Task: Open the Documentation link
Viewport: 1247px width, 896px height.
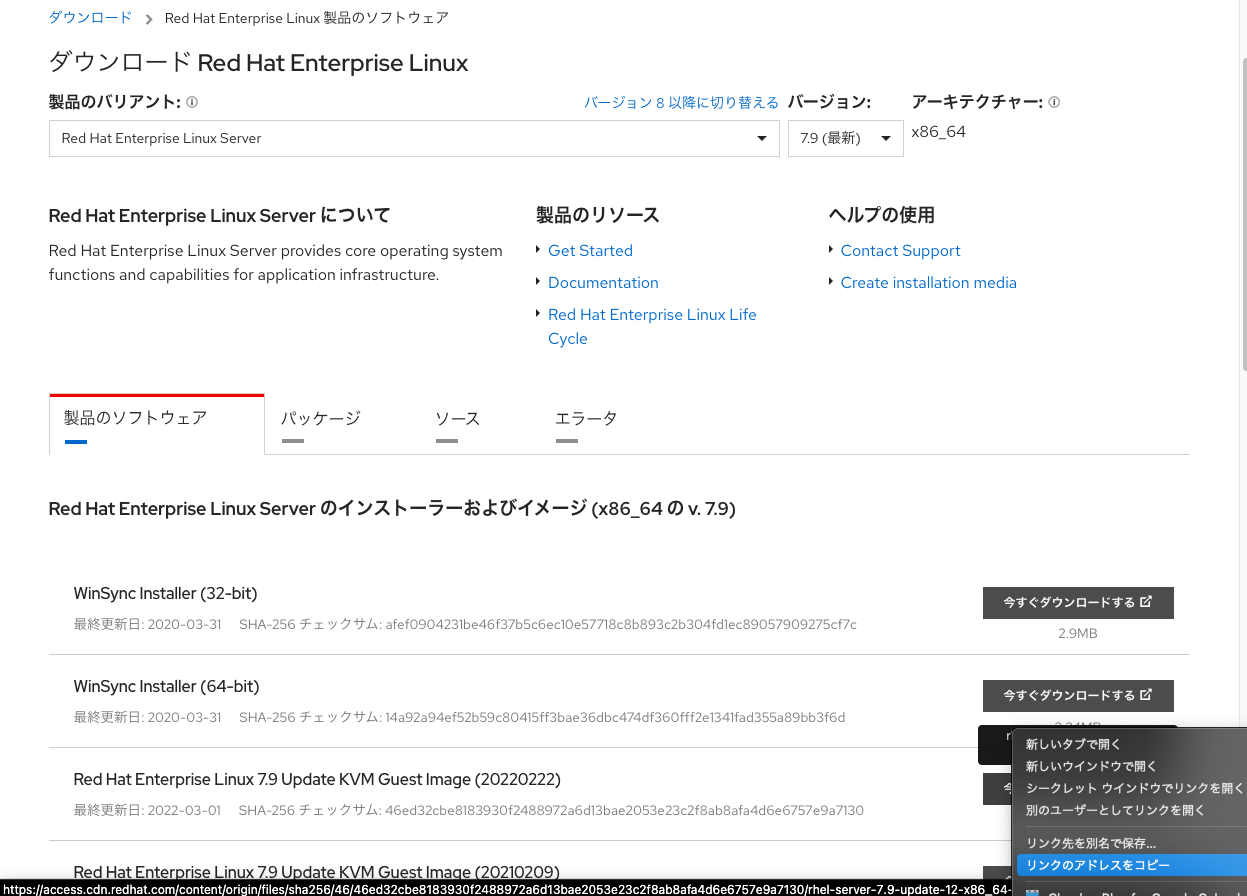Action: coord(603,283)
